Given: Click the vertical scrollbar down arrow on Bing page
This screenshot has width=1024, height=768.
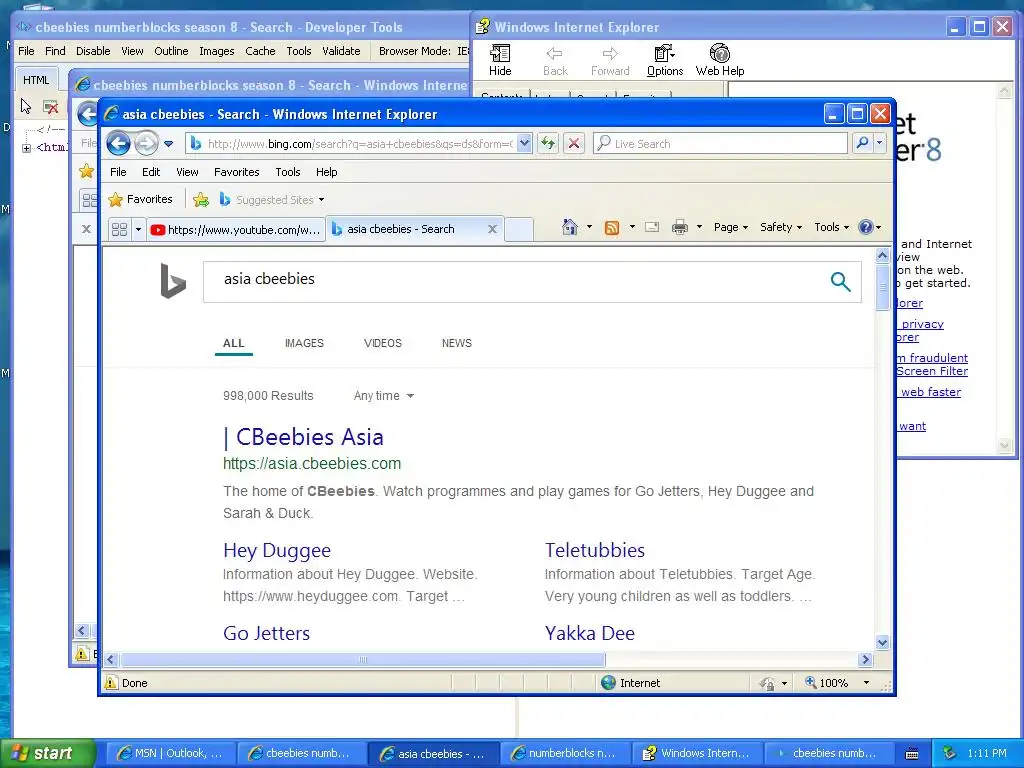Looking at the screenshot, I should coord(882,643).
